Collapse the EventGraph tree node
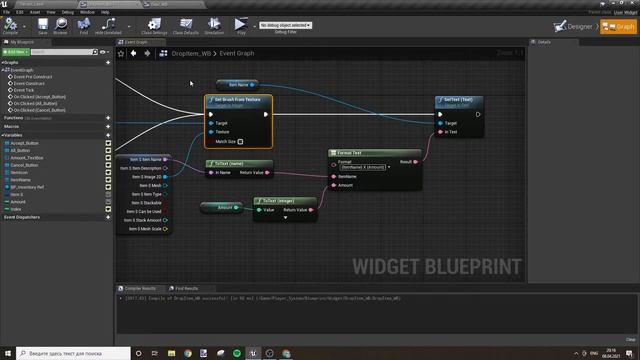Image resolution: width=640 pixels, height=360 pixels. coord(3,70)
